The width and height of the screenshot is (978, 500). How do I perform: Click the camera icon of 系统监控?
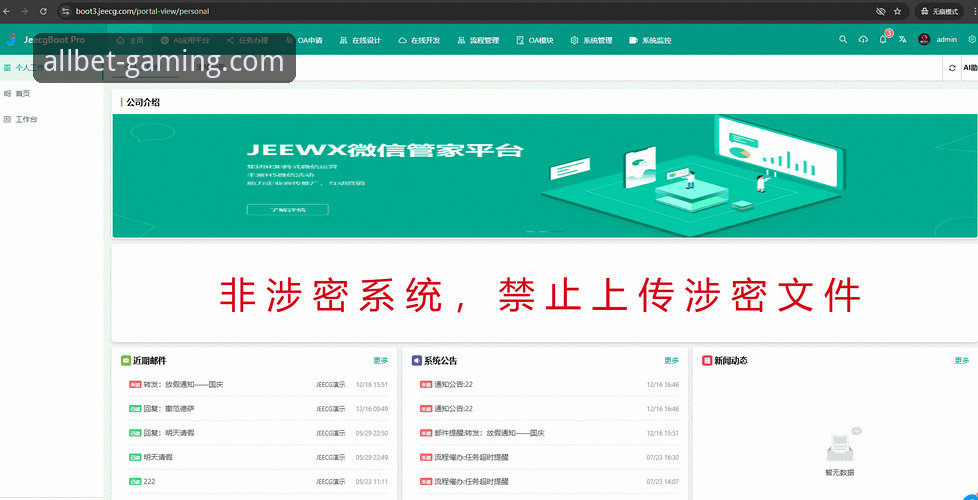[x=634, y=40]
